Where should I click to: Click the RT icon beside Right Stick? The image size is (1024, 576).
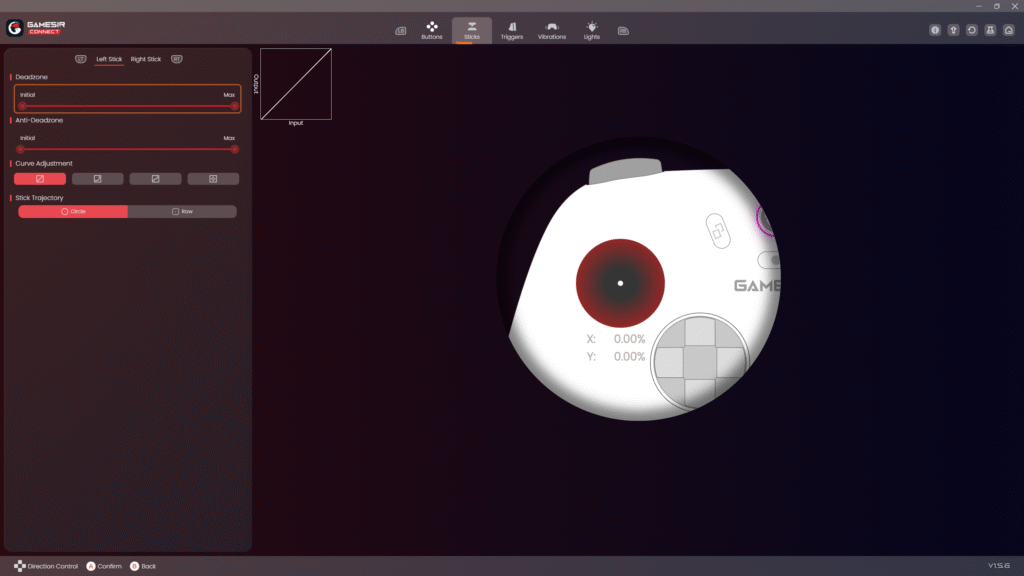(x=176, y=59)
